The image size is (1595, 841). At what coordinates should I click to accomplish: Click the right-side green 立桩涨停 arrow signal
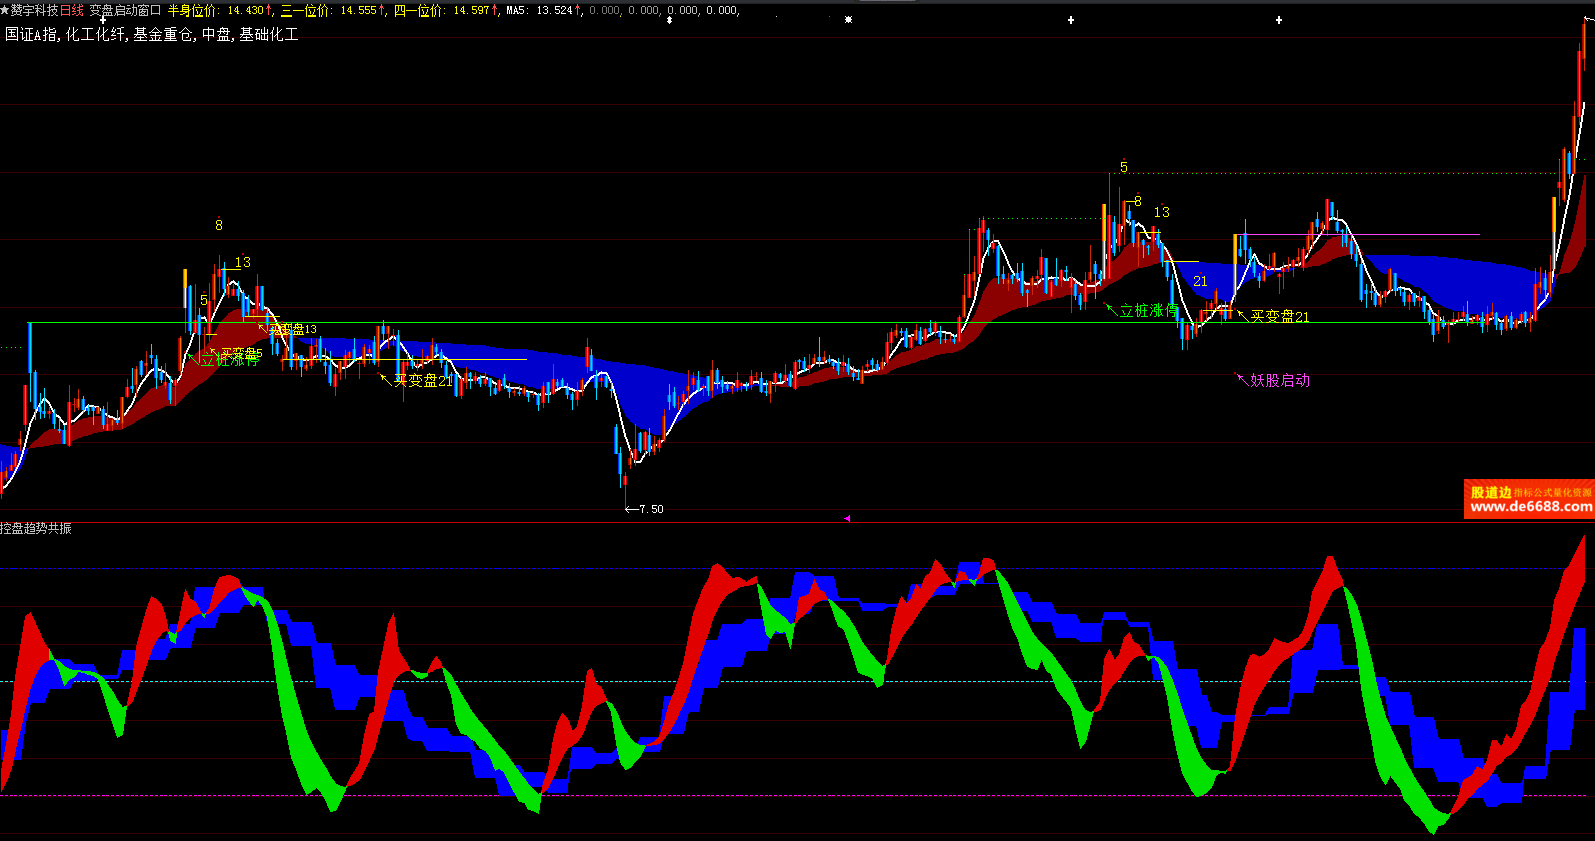pos(1141,311)
